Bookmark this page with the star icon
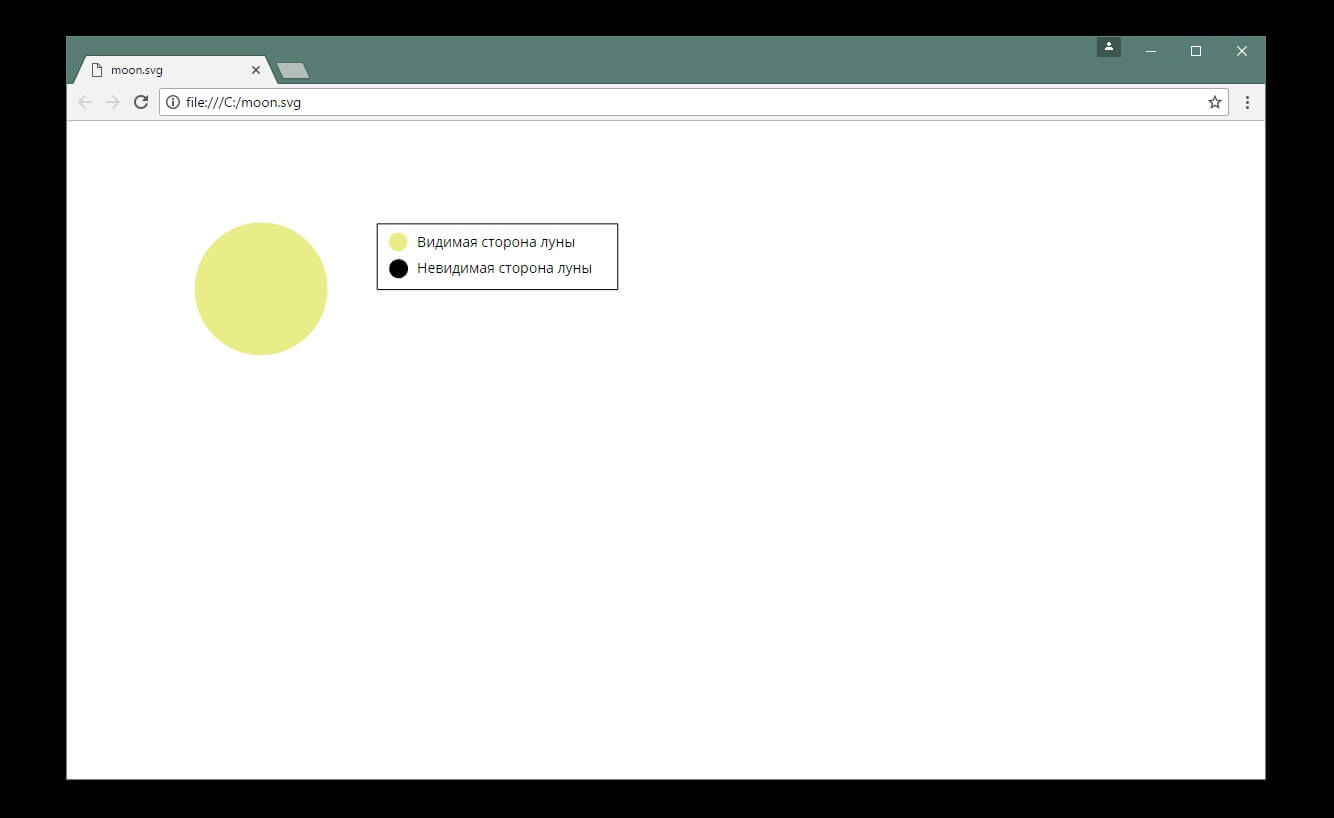 coord(1215,102)
